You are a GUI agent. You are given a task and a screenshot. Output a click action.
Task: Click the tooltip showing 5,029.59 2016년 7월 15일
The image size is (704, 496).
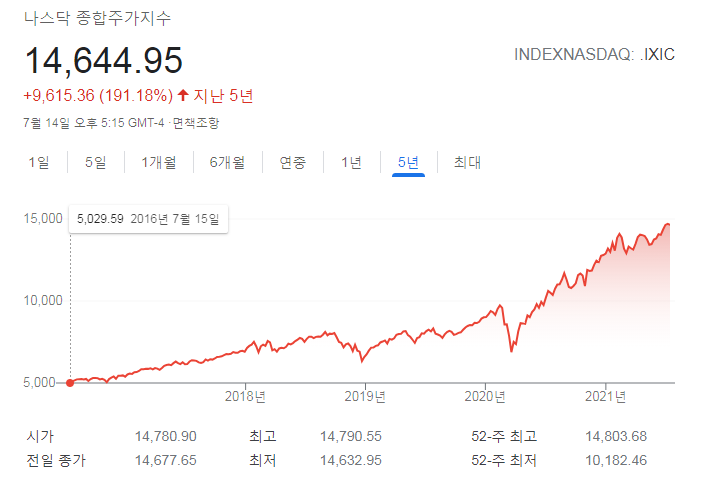148,219
